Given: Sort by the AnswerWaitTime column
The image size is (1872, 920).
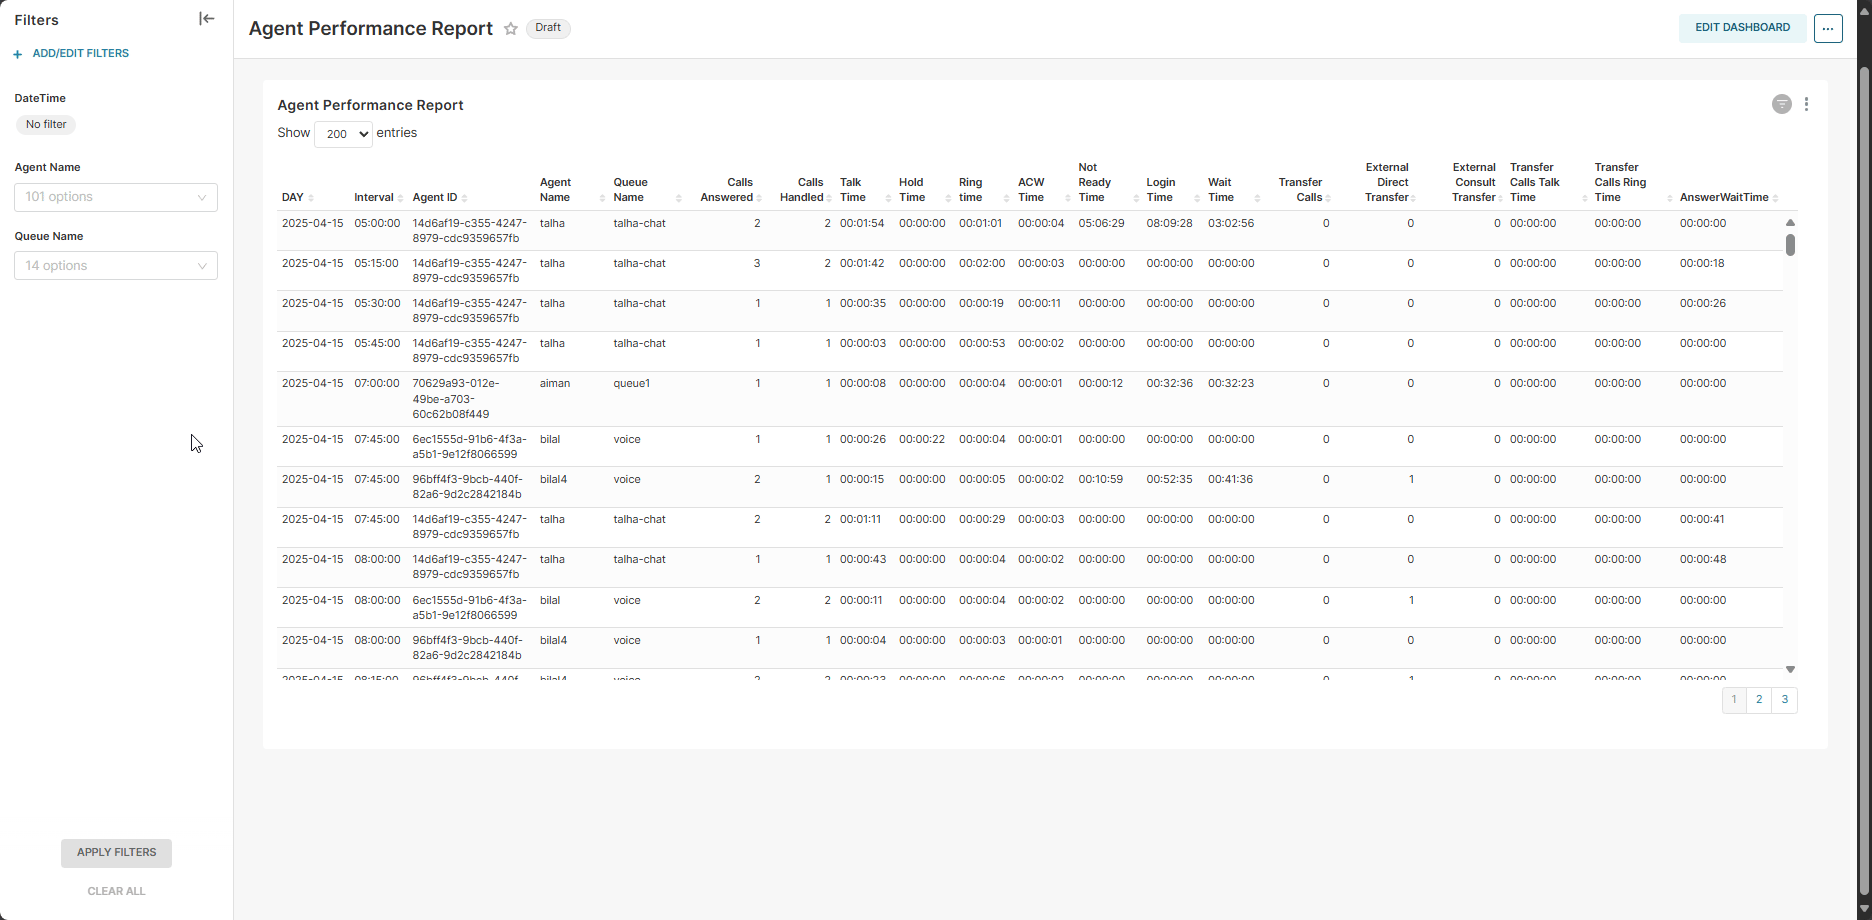Looking at the screenshot, I should coord(1724,198).
